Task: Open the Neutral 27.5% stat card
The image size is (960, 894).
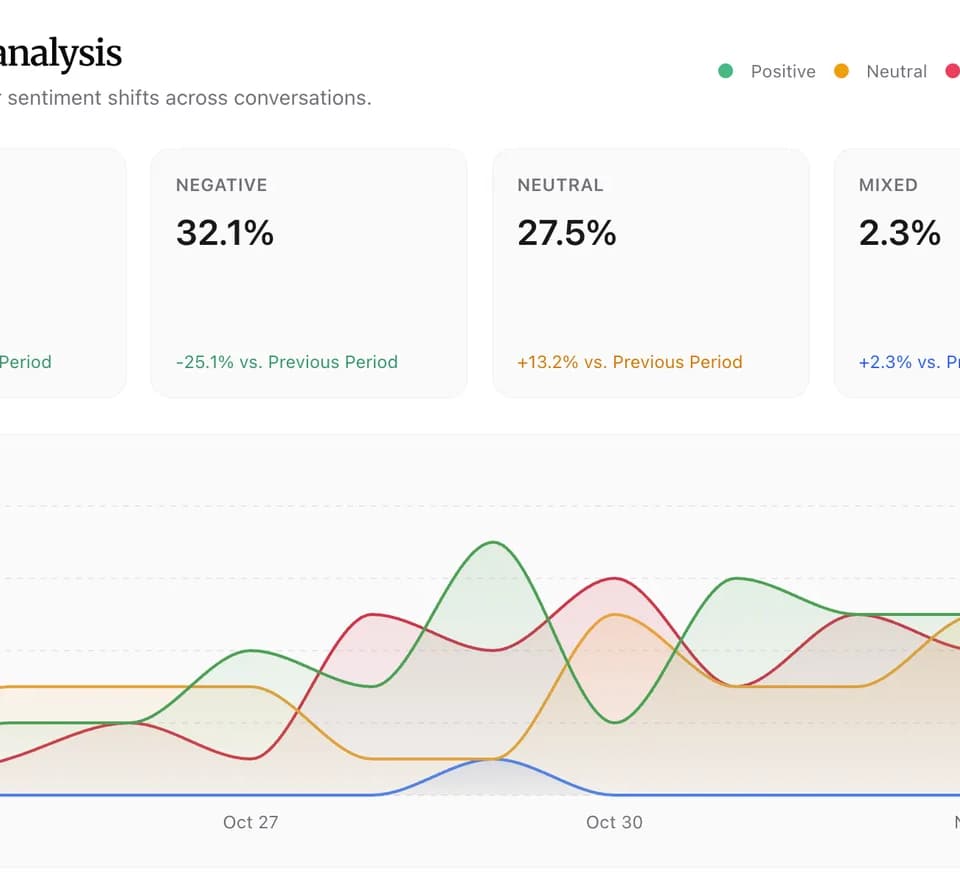Action: click(651, 273)
